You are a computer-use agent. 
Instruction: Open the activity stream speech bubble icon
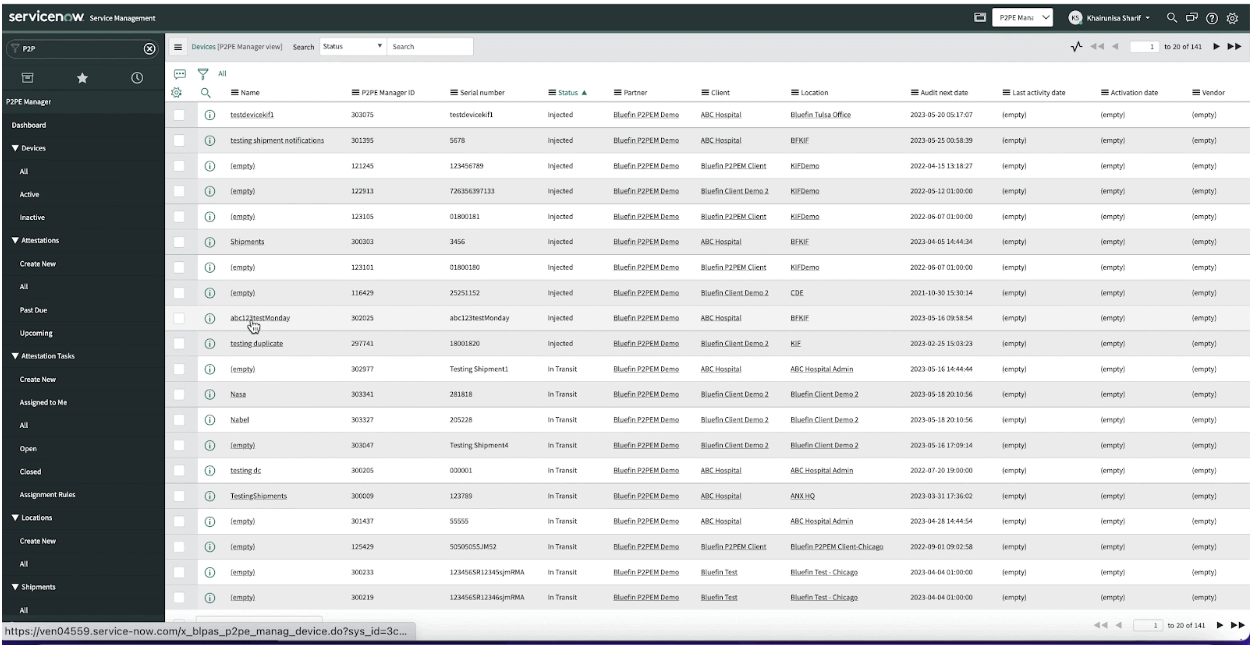[179, 73]
